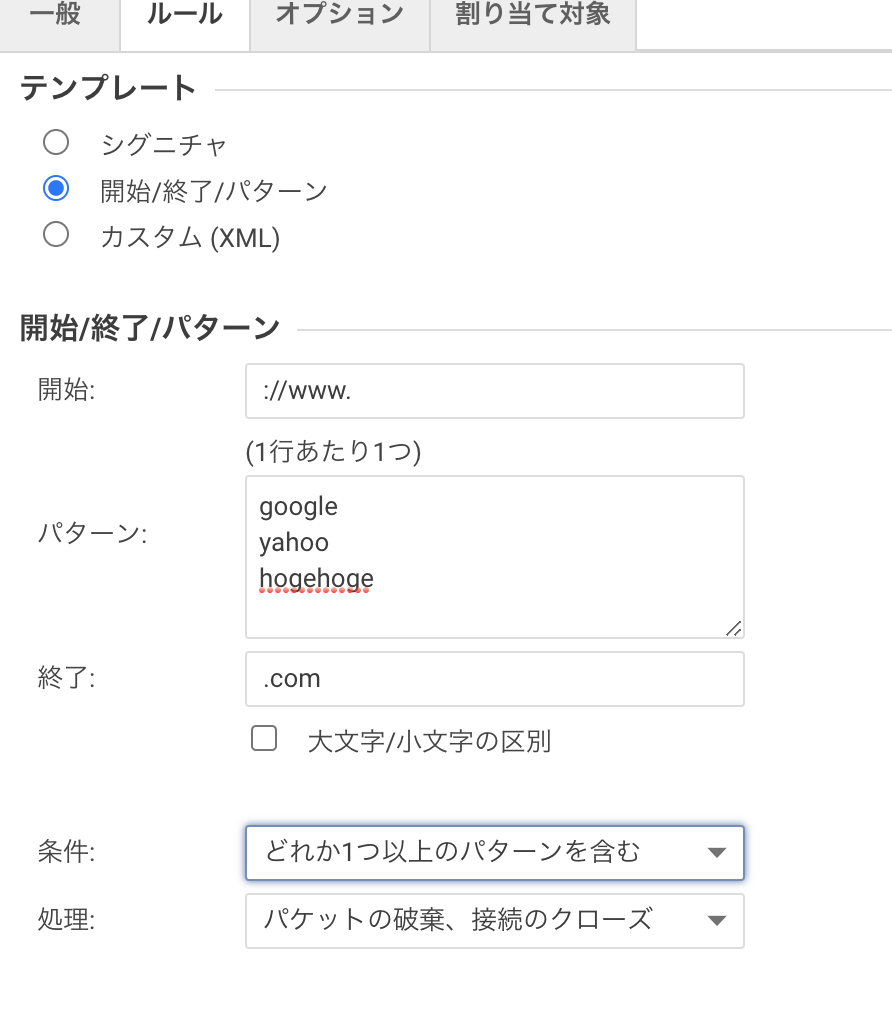
Task: Open the 条件 dropdown arrow
Action: [718, 853]
